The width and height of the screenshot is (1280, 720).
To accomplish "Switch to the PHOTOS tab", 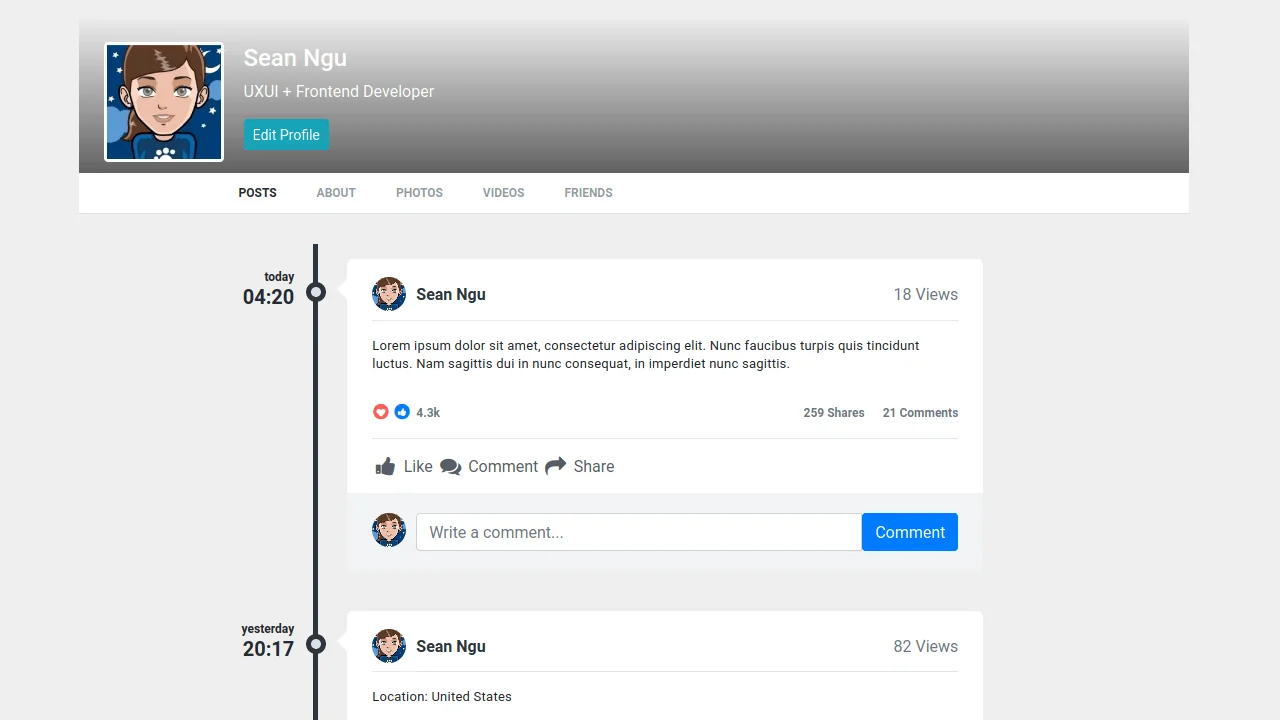I will (x=419, y=192).
